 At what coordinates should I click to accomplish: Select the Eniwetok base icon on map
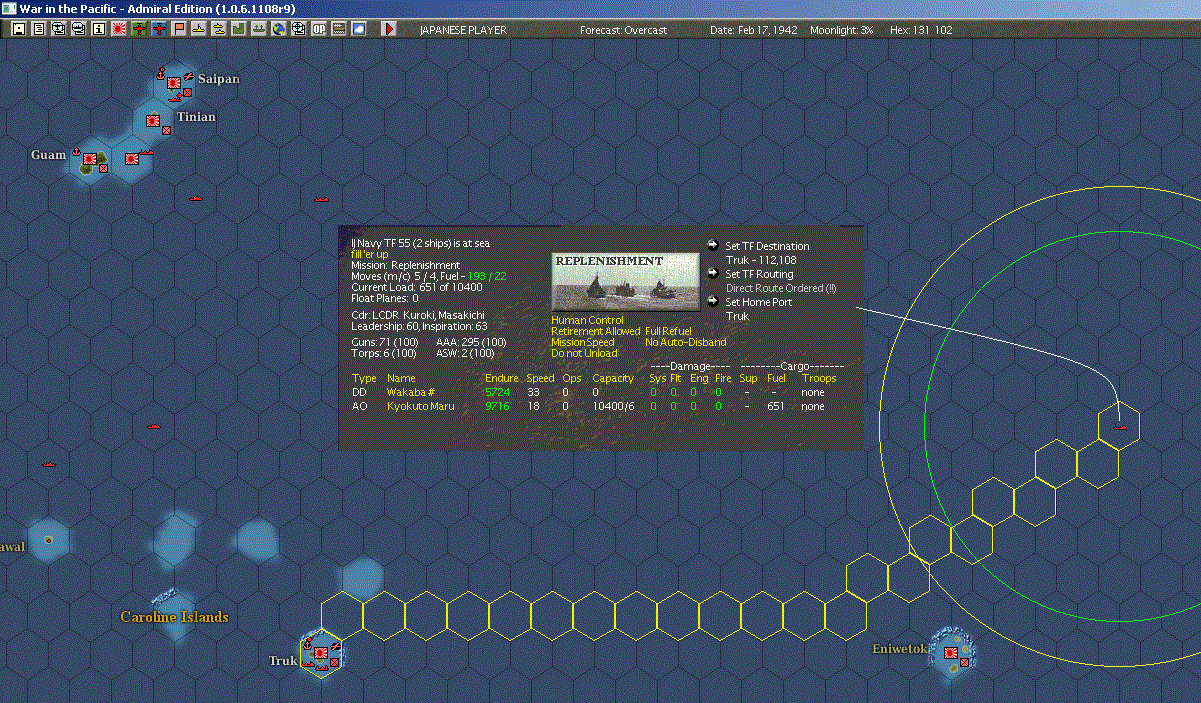coord(951,652)
